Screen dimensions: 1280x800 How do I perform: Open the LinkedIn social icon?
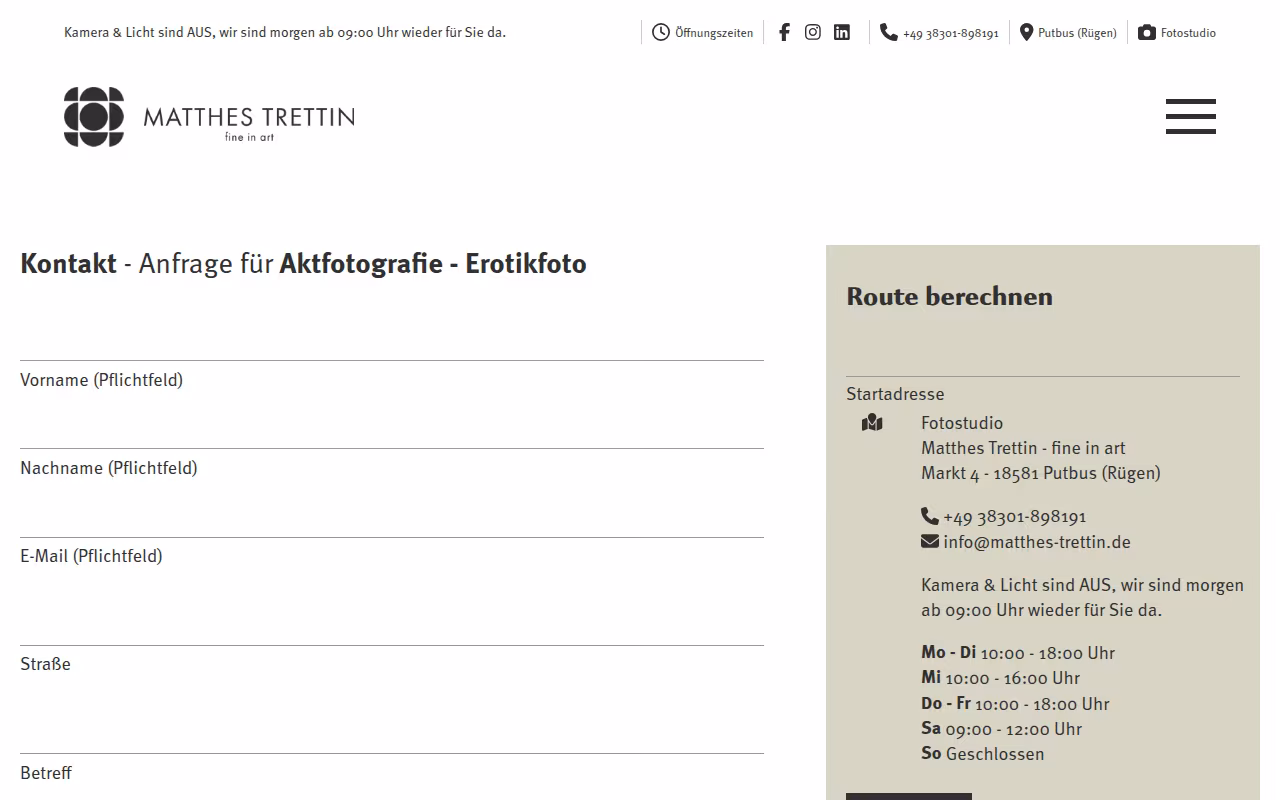pyautogui.click(x=842, y=32)
